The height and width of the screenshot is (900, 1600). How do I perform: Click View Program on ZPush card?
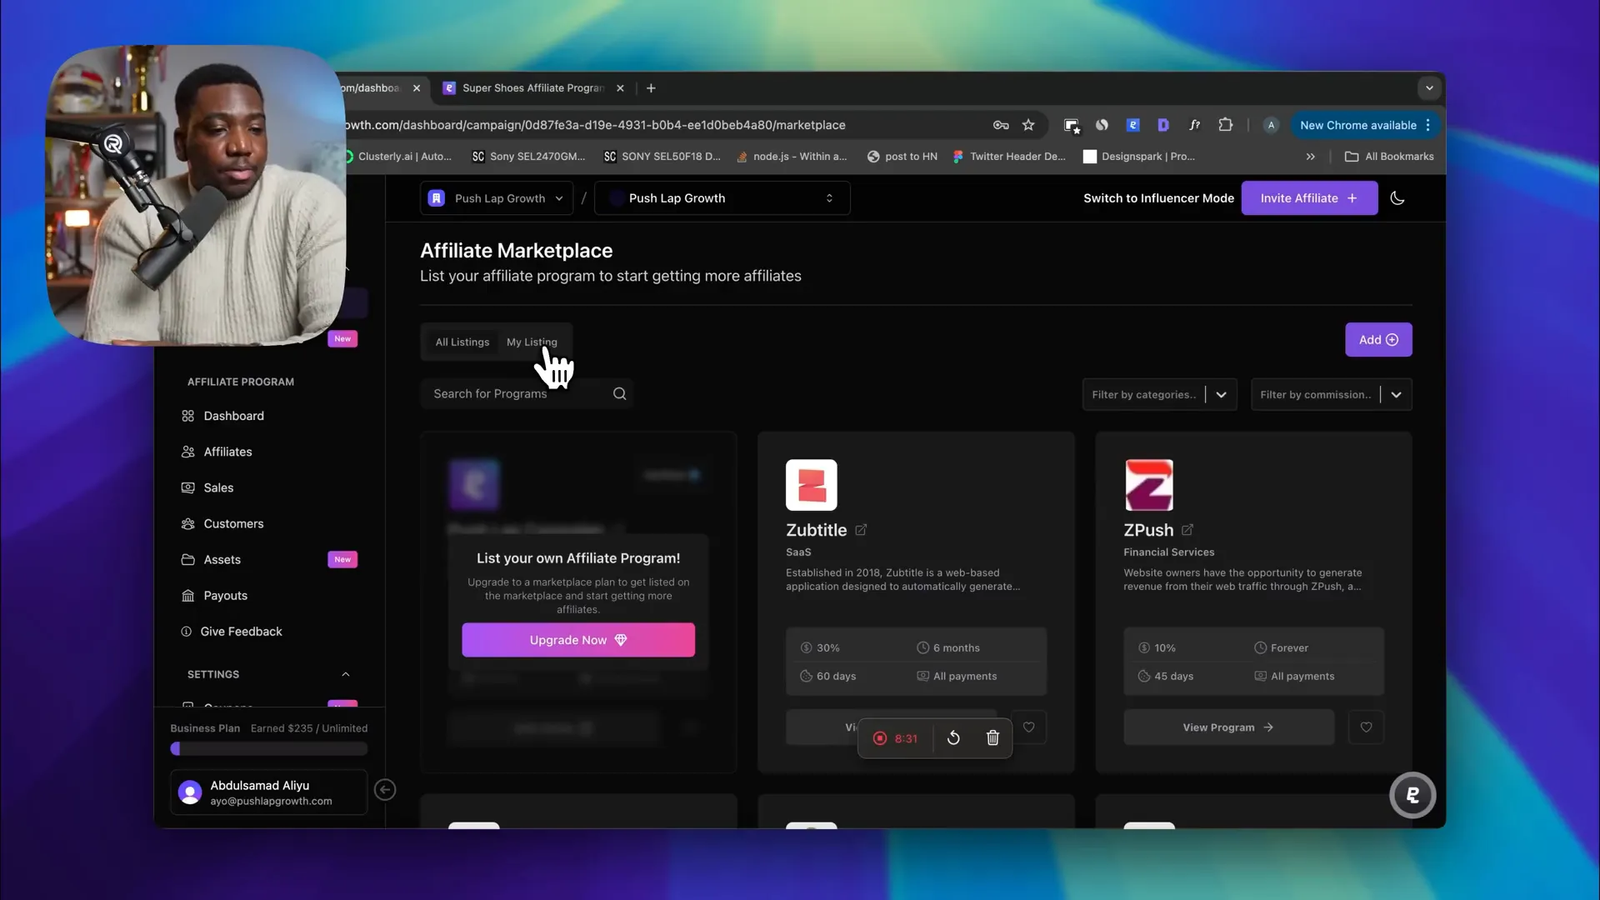coord(1228,727)
